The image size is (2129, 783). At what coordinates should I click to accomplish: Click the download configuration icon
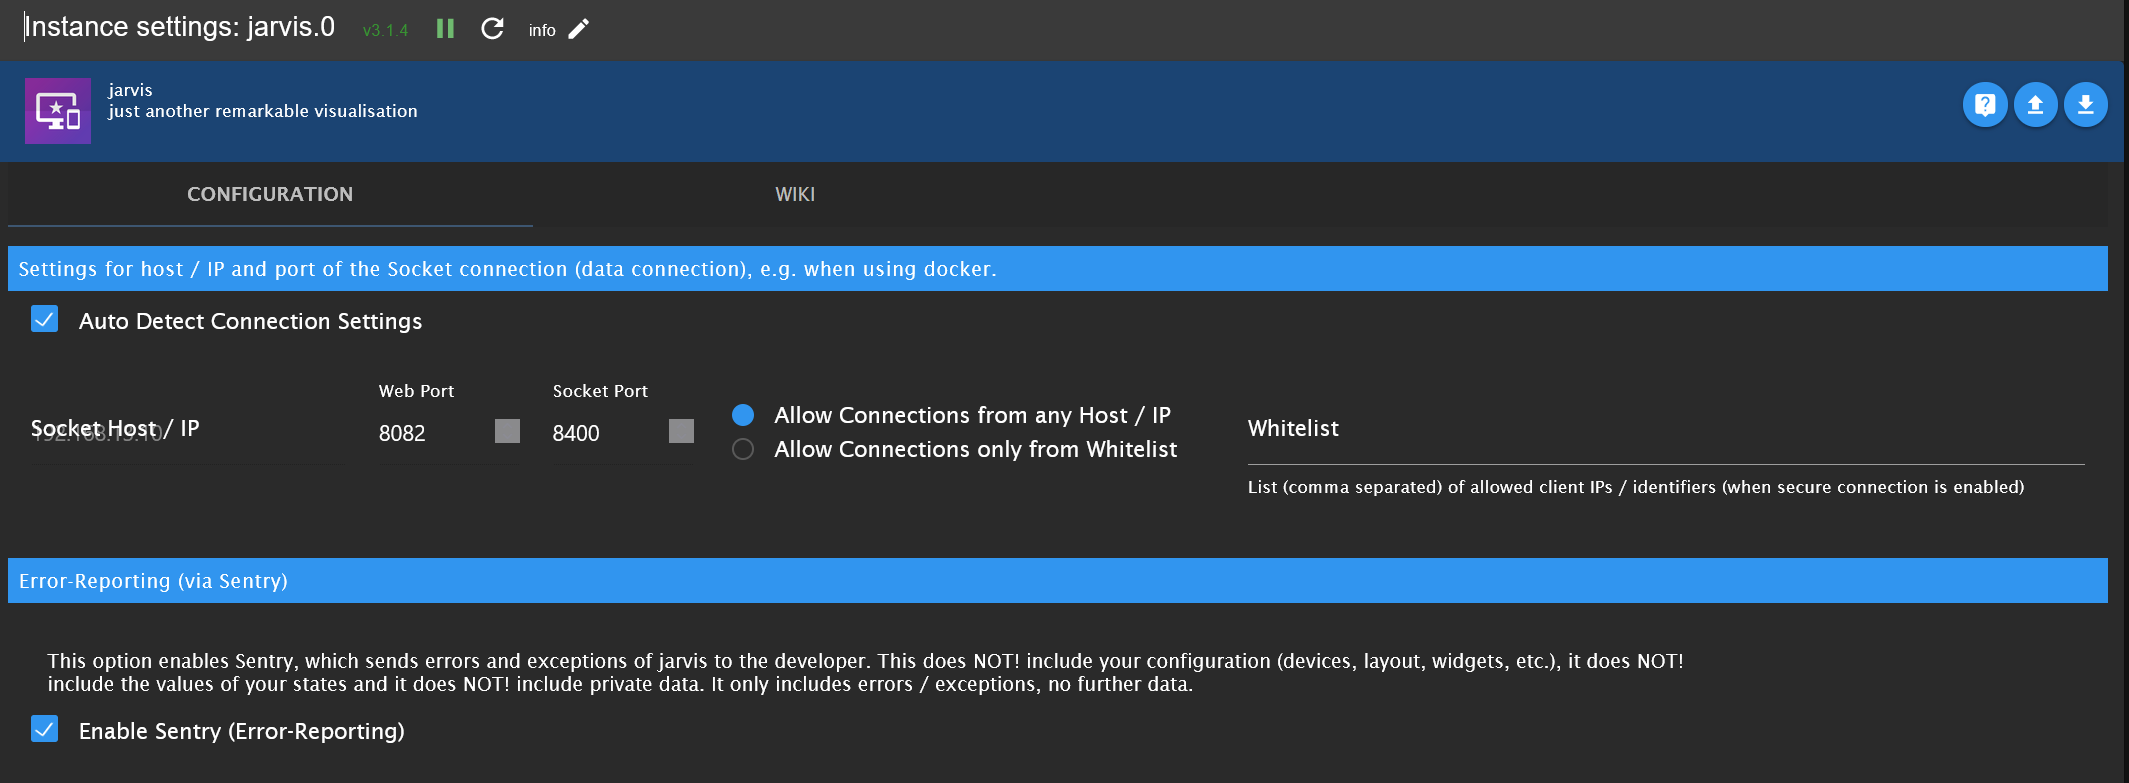[2085, 105]
